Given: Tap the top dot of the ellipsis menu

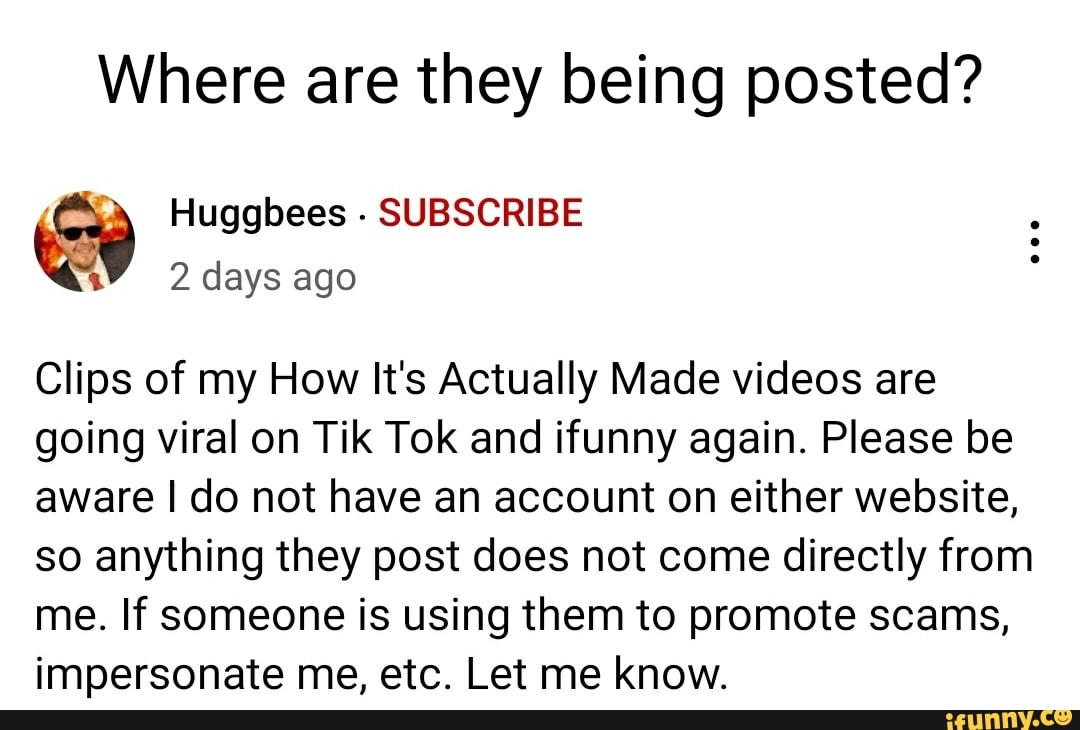Looking at the screenshot, I should (1033, 224).
